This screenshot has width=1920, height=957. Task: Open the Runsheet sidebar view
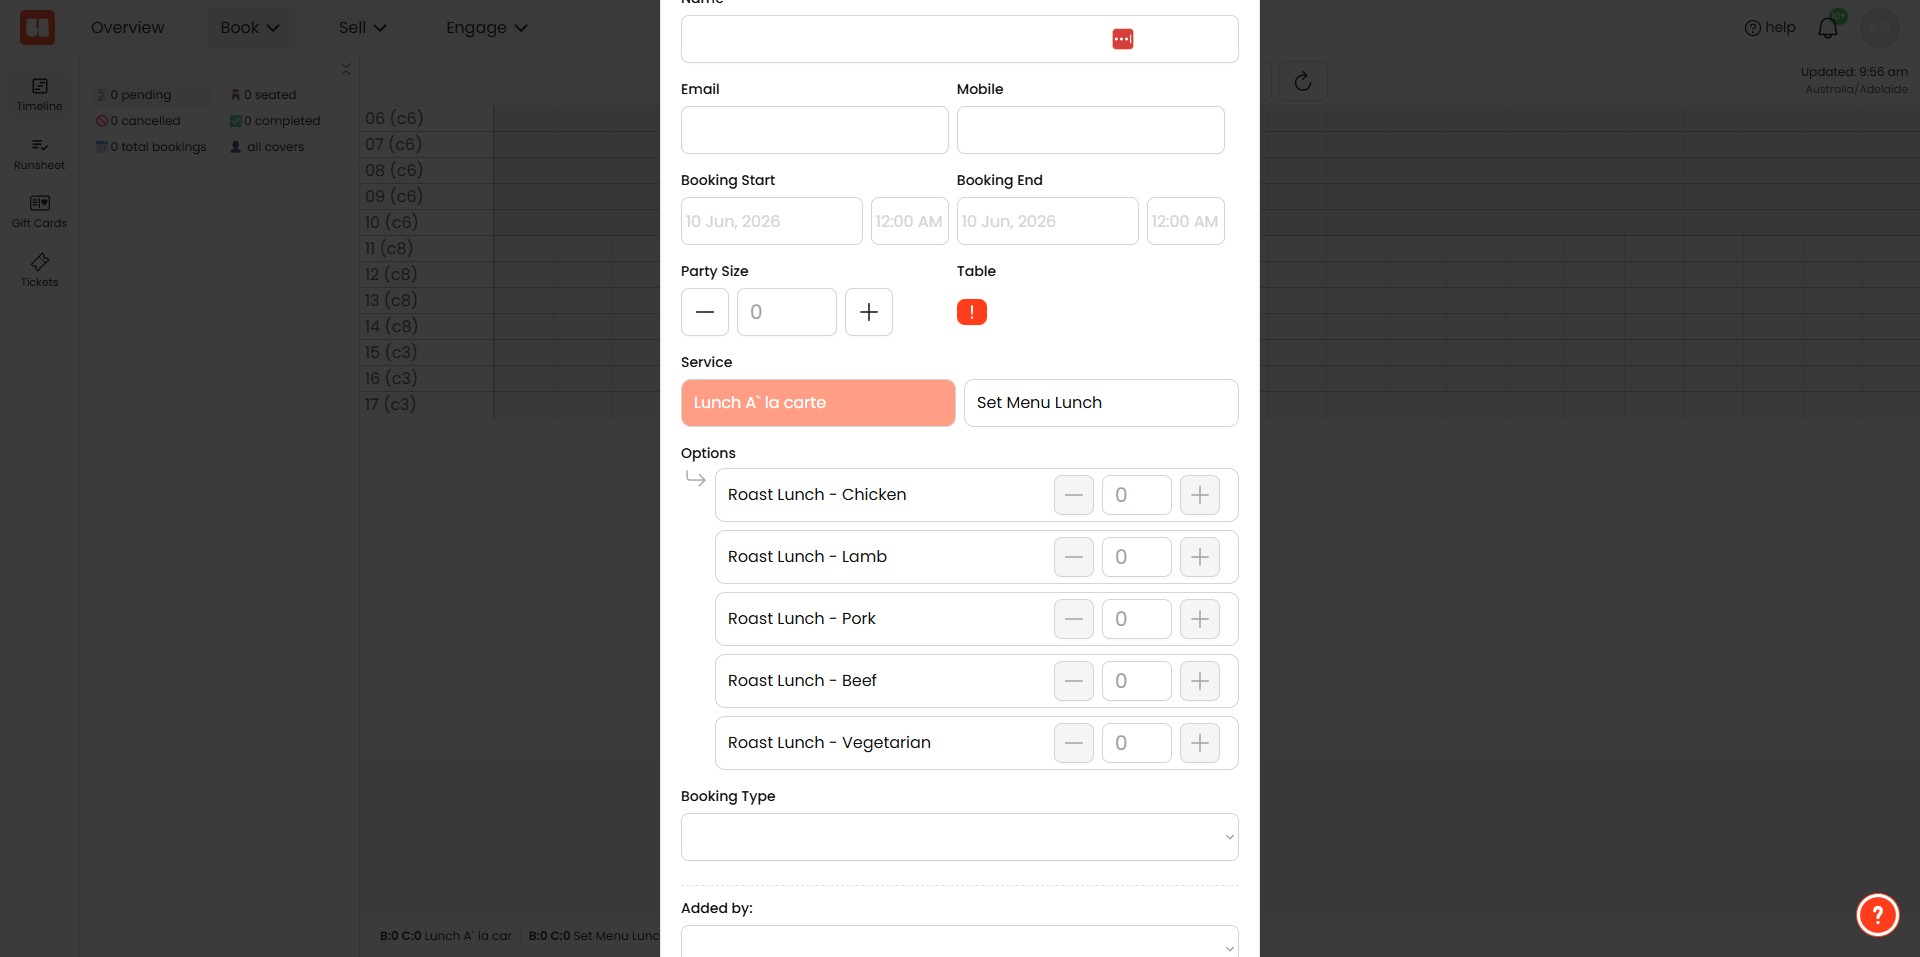click(x=40, y=153)
